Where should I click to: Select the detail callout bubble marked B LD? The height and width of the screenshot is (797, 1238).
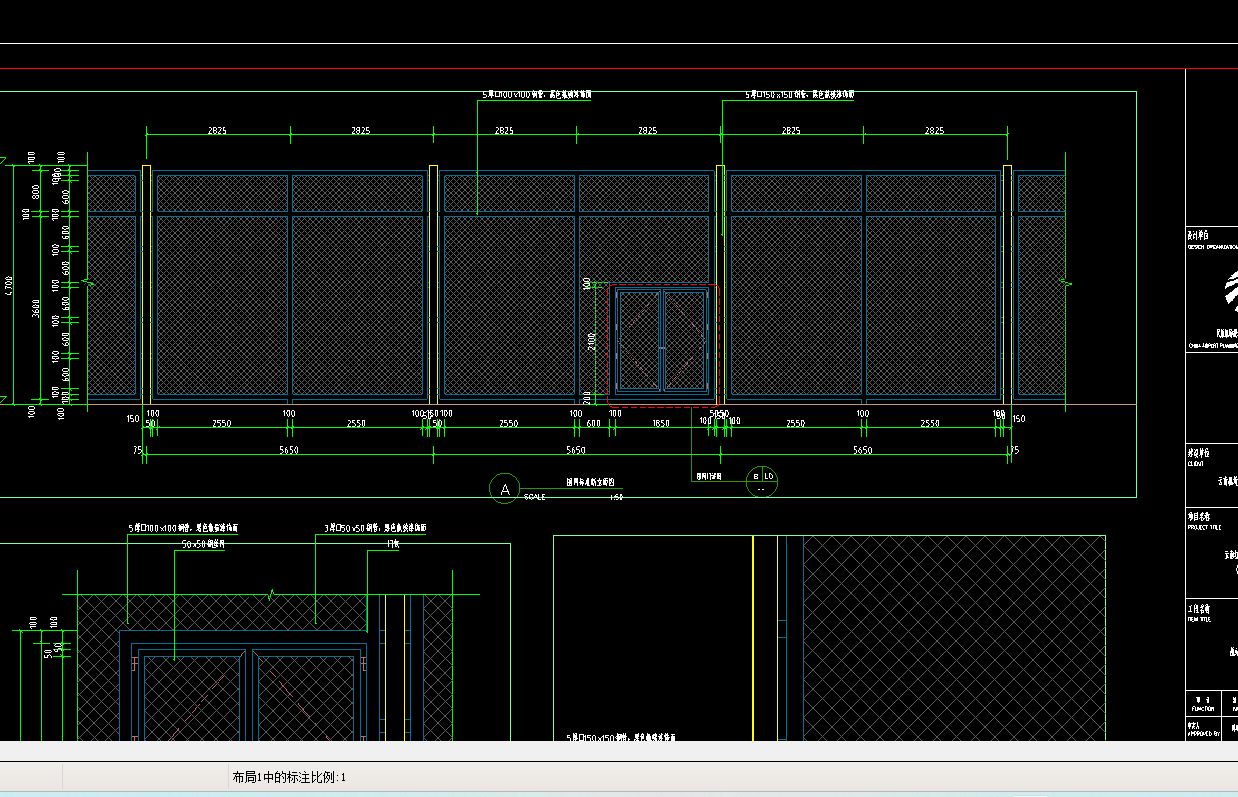(762, 481)
